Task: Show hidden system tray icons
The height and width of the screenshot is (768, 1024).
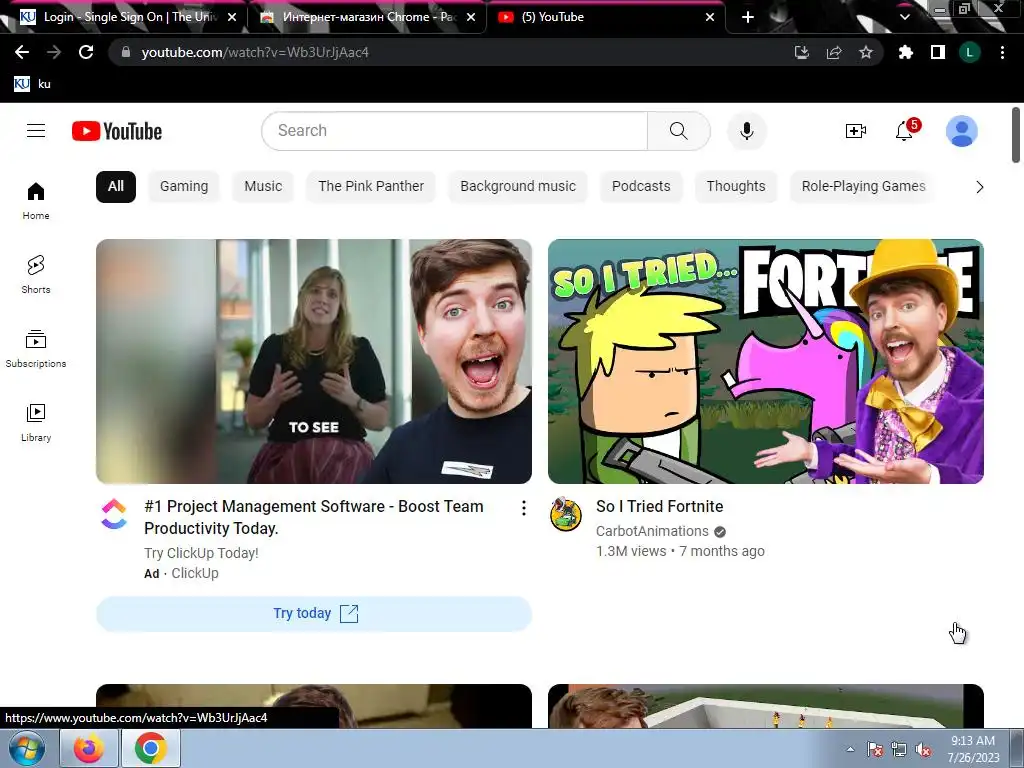Action: click(x=850, y=749)
